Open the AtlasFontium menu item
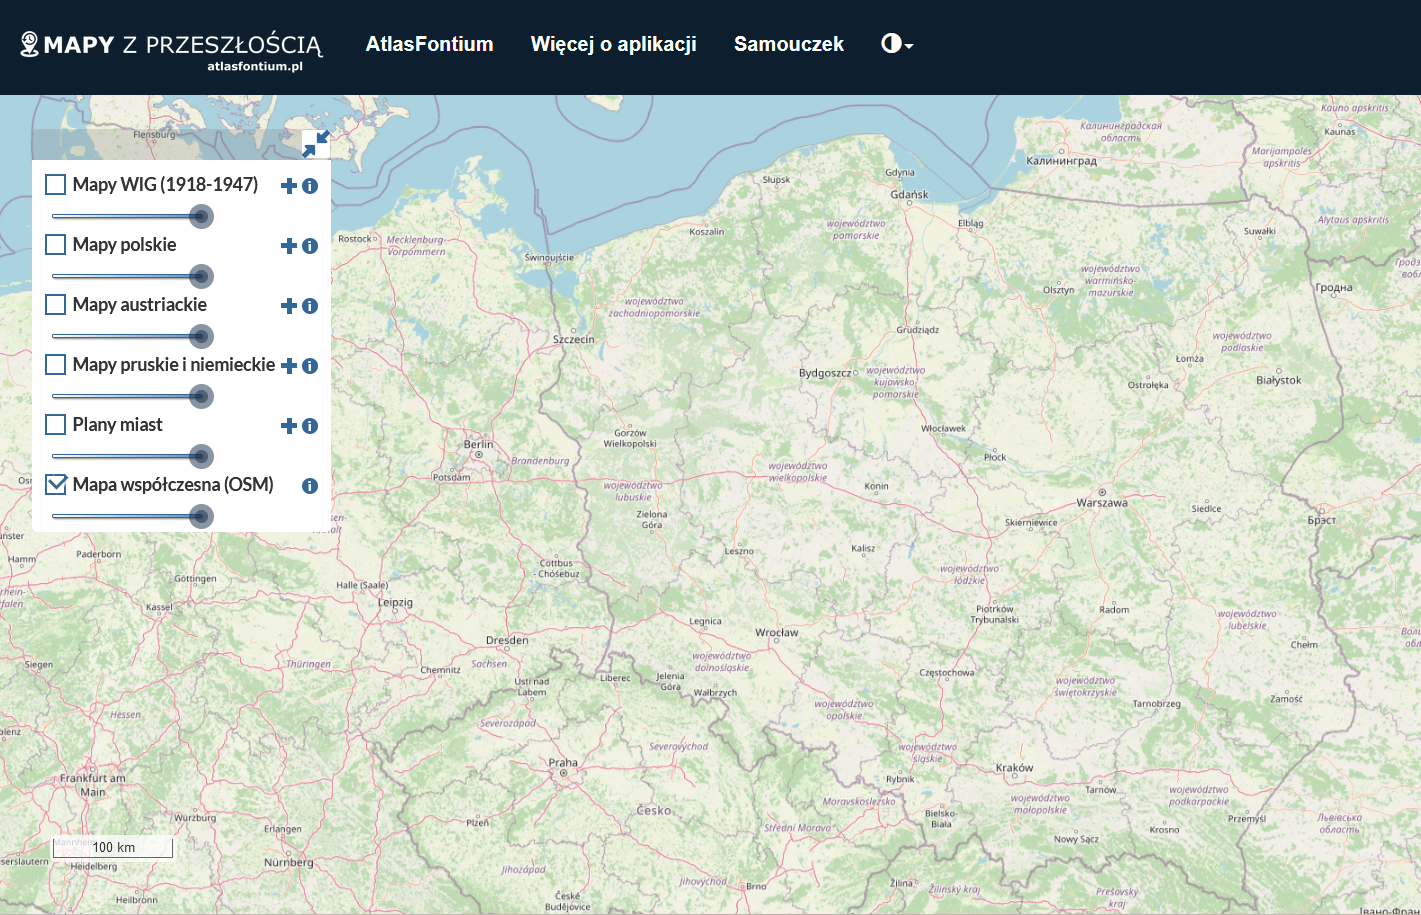1421x915 pixels. (429, 44)
